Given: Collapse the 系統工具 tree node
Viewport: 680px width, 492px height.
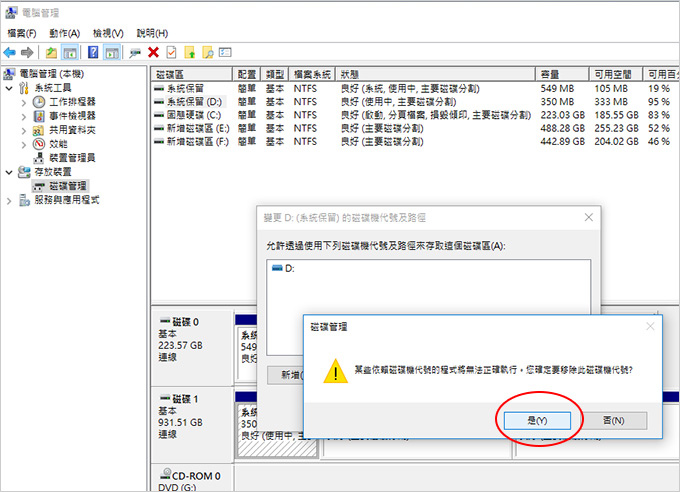Looking at the screenshot, I should 9,89.
